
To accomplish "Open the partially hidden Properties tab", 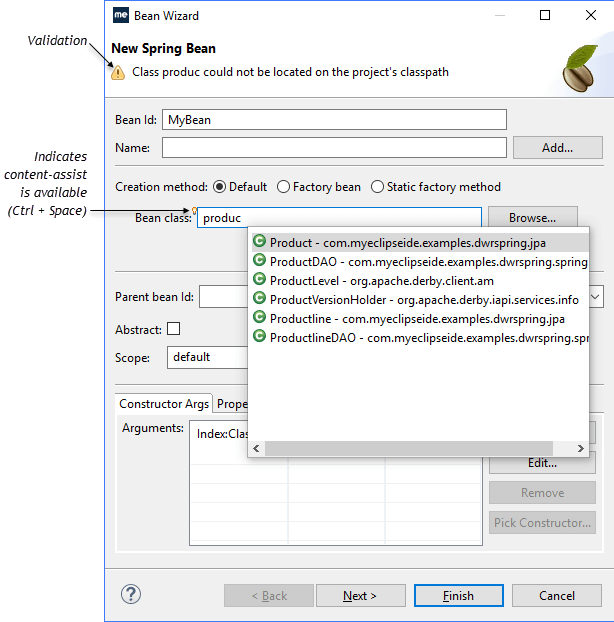I will click(231, 404).
